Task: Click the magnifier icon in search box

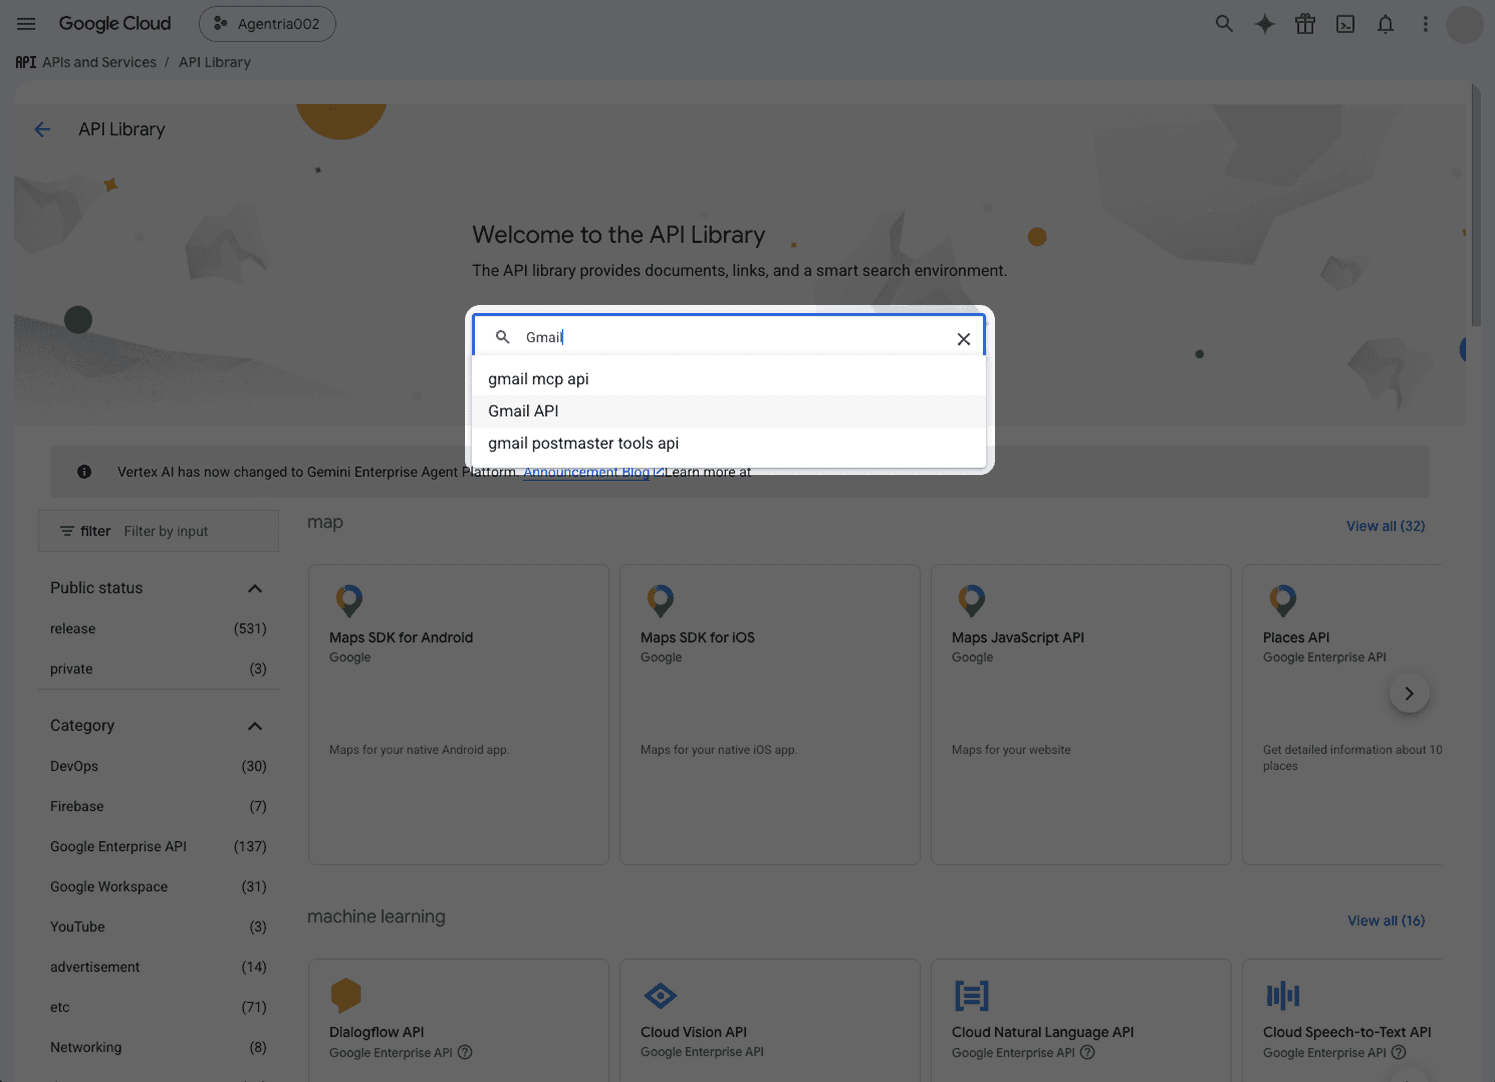Action: click(x=503, y=337)
